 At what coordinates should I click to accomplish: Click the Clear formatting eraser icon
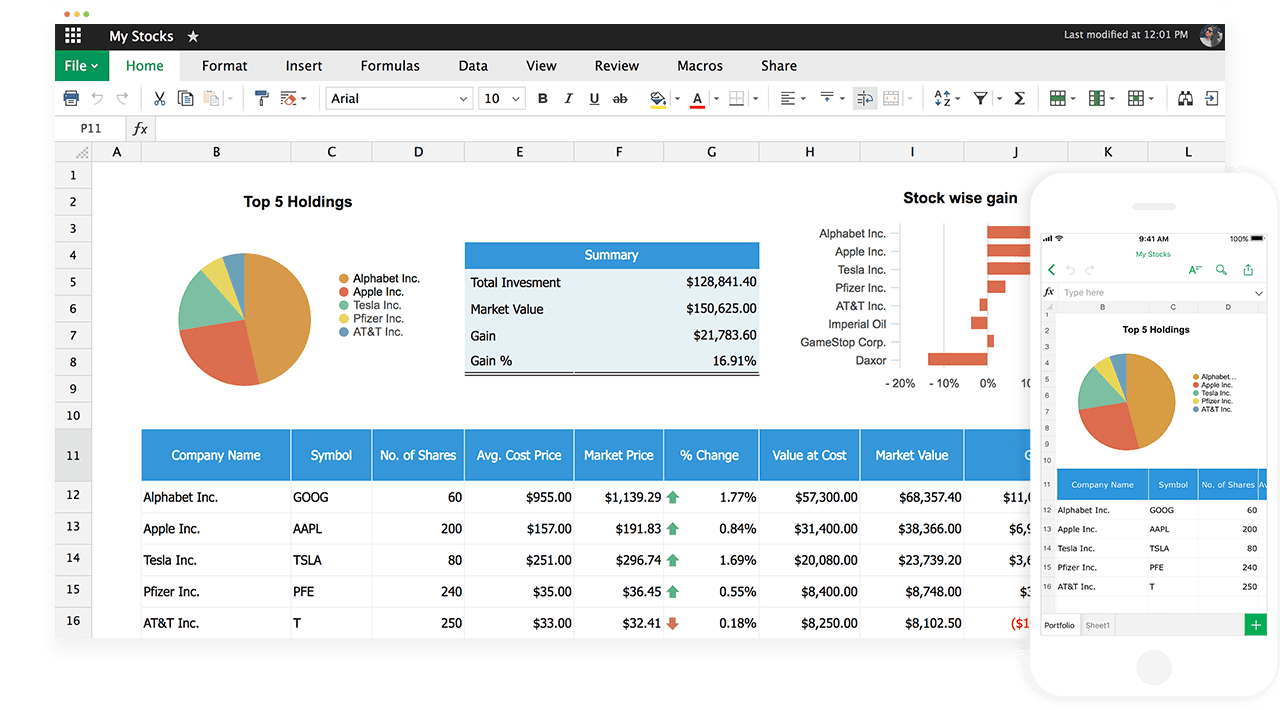288,98
